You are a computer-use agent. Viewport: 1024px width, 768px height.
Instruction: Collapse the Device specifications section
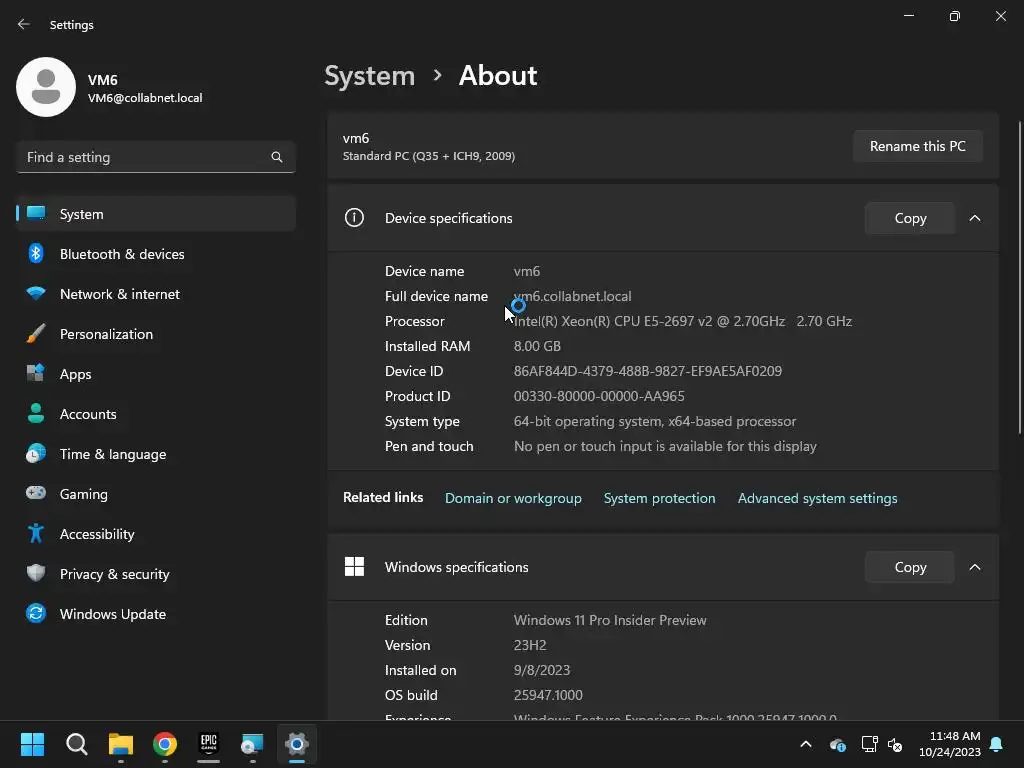pyautogui.click(x=974, y=218)
